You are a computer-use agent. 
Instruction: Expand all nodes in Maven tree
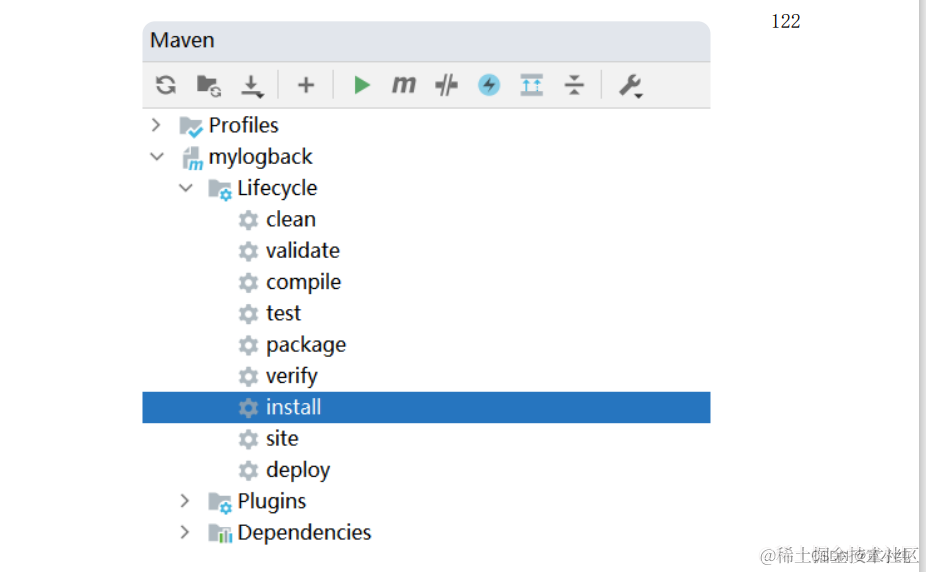point(532,85)
